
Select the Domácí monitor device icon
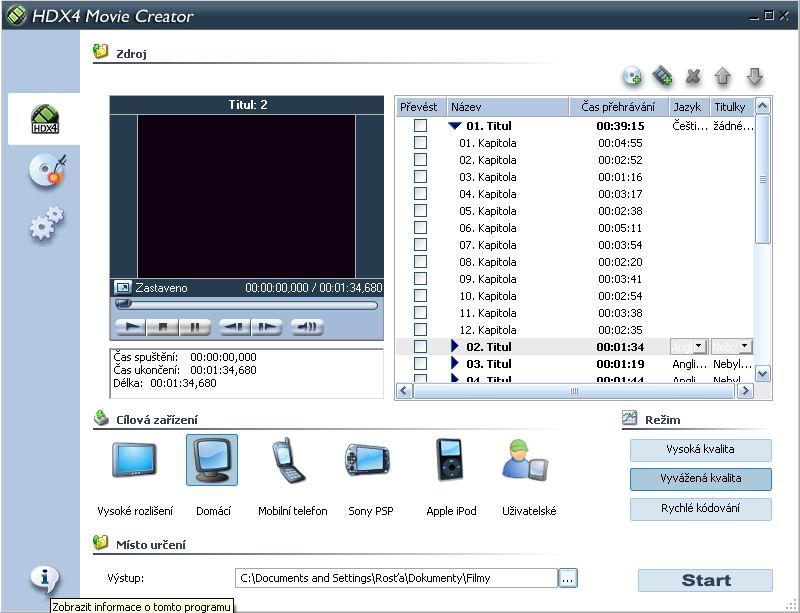coord(212,460)
